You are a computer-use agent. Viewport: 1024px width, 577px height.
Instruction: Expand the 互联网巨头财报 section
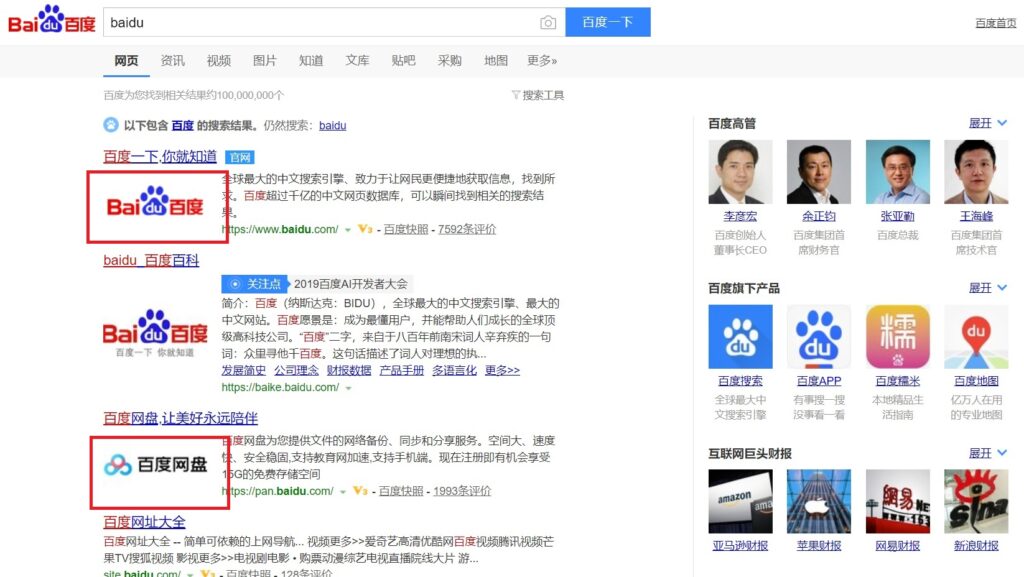pyautogui.click(x=987, y=453)
